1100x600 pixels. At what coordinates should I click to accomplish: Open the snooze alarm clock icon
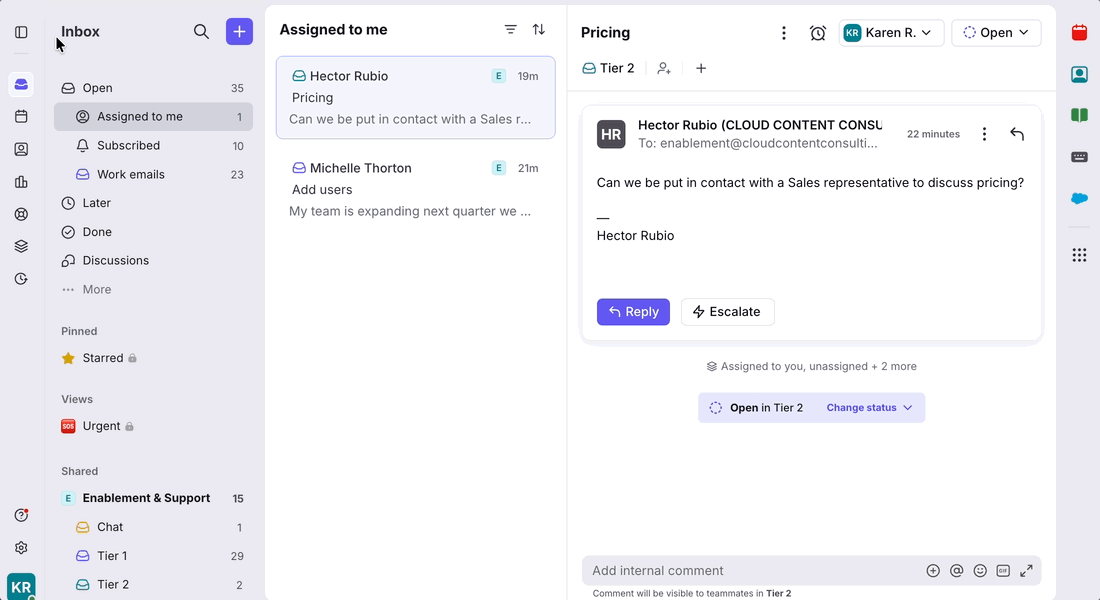pos(817,33)
